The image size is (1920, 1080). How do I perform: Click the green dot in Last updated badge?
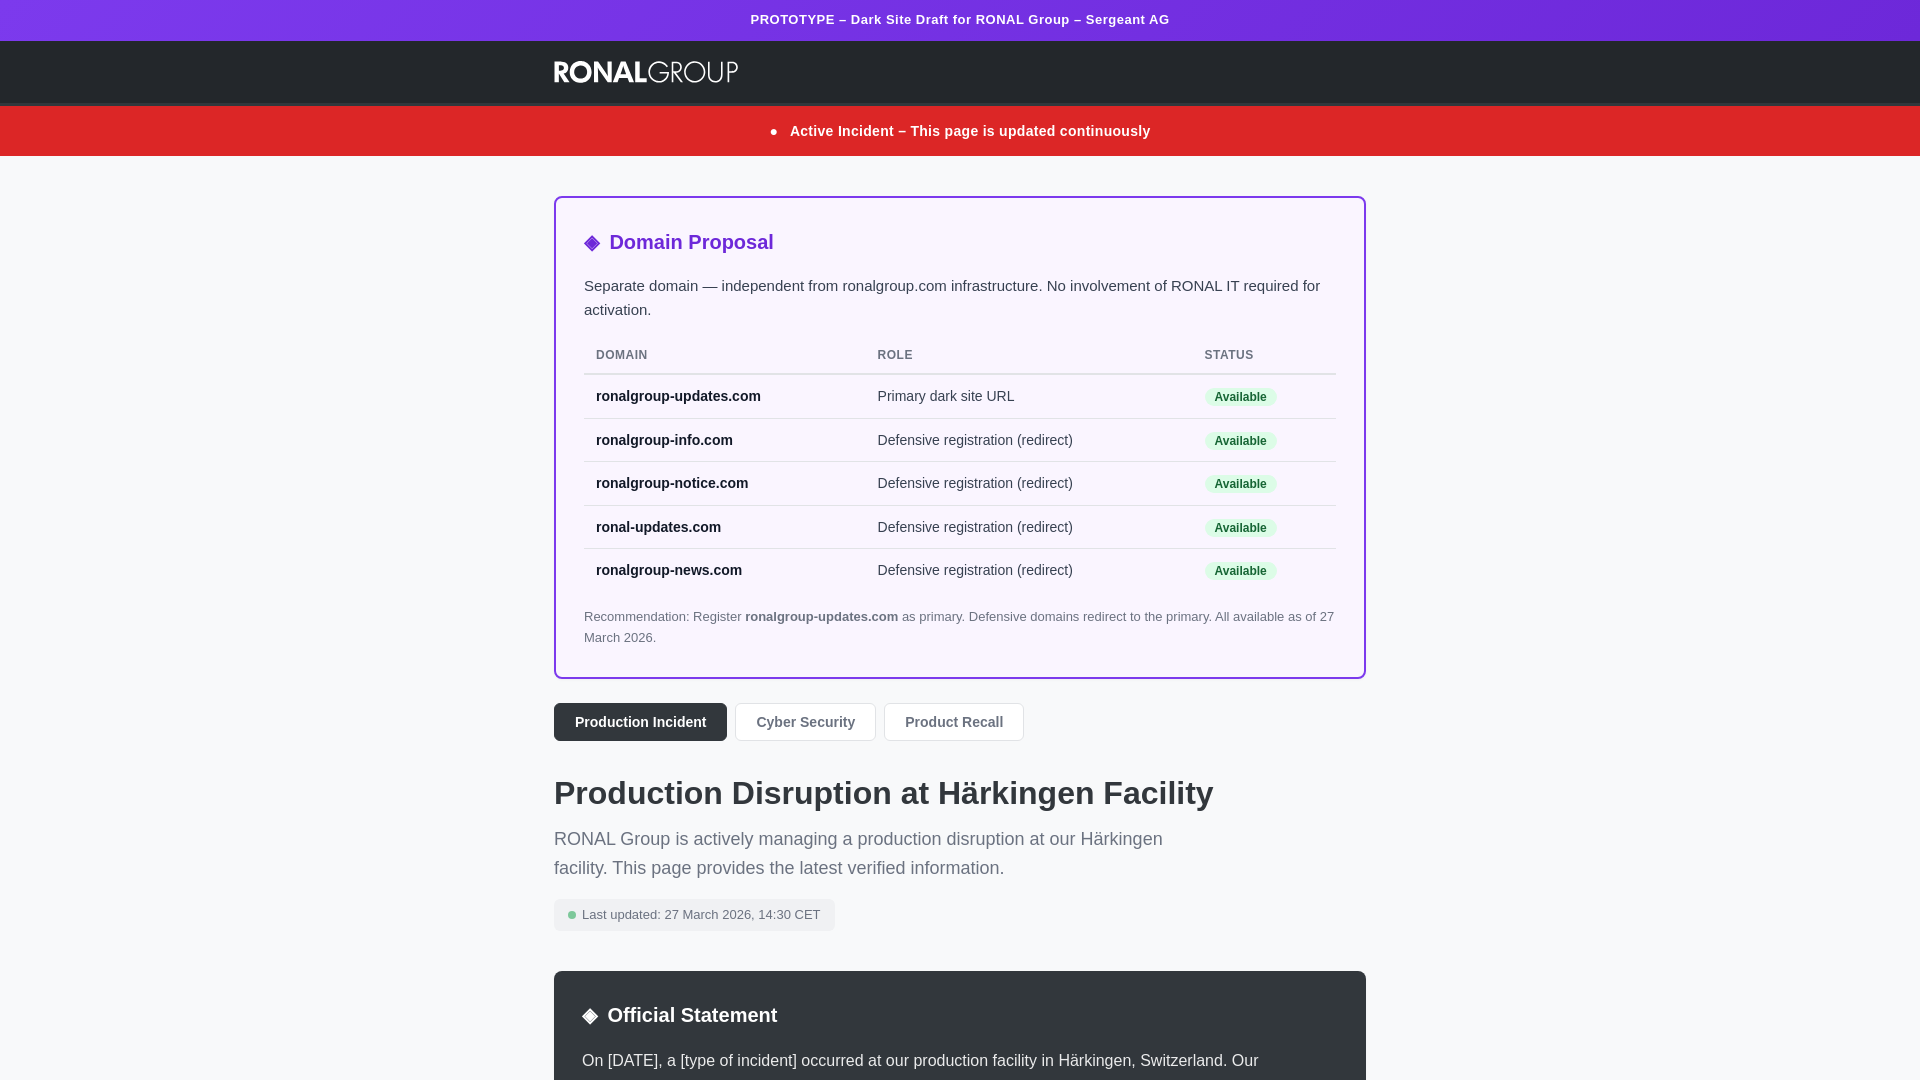point(572,915)
